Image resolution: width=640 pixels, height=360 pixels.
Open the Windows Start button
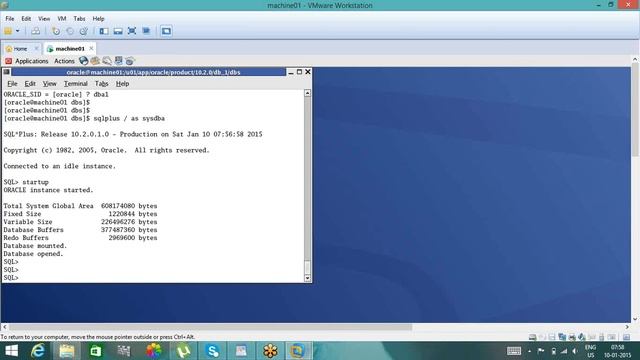11,351
